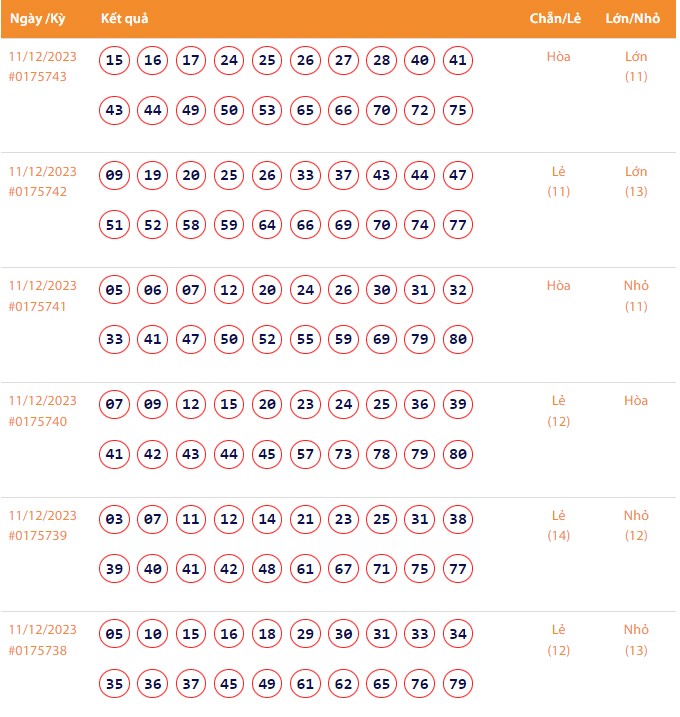Click the 'Ngày /Kỳ' column header
This screenshot has height=717, width=680.
click(x=39, y=19)
